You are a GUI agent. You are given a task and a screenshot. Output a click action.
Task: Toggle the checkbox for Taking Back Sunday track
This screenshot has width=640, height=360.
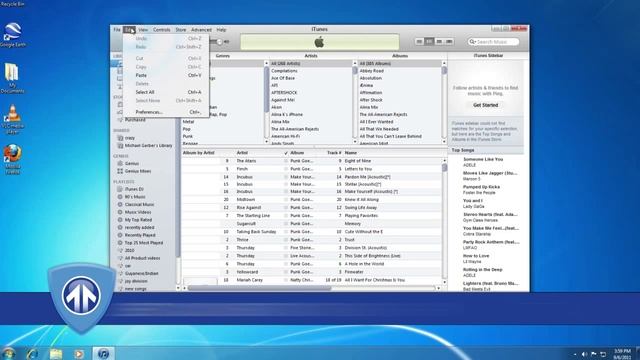pos(286,232)
